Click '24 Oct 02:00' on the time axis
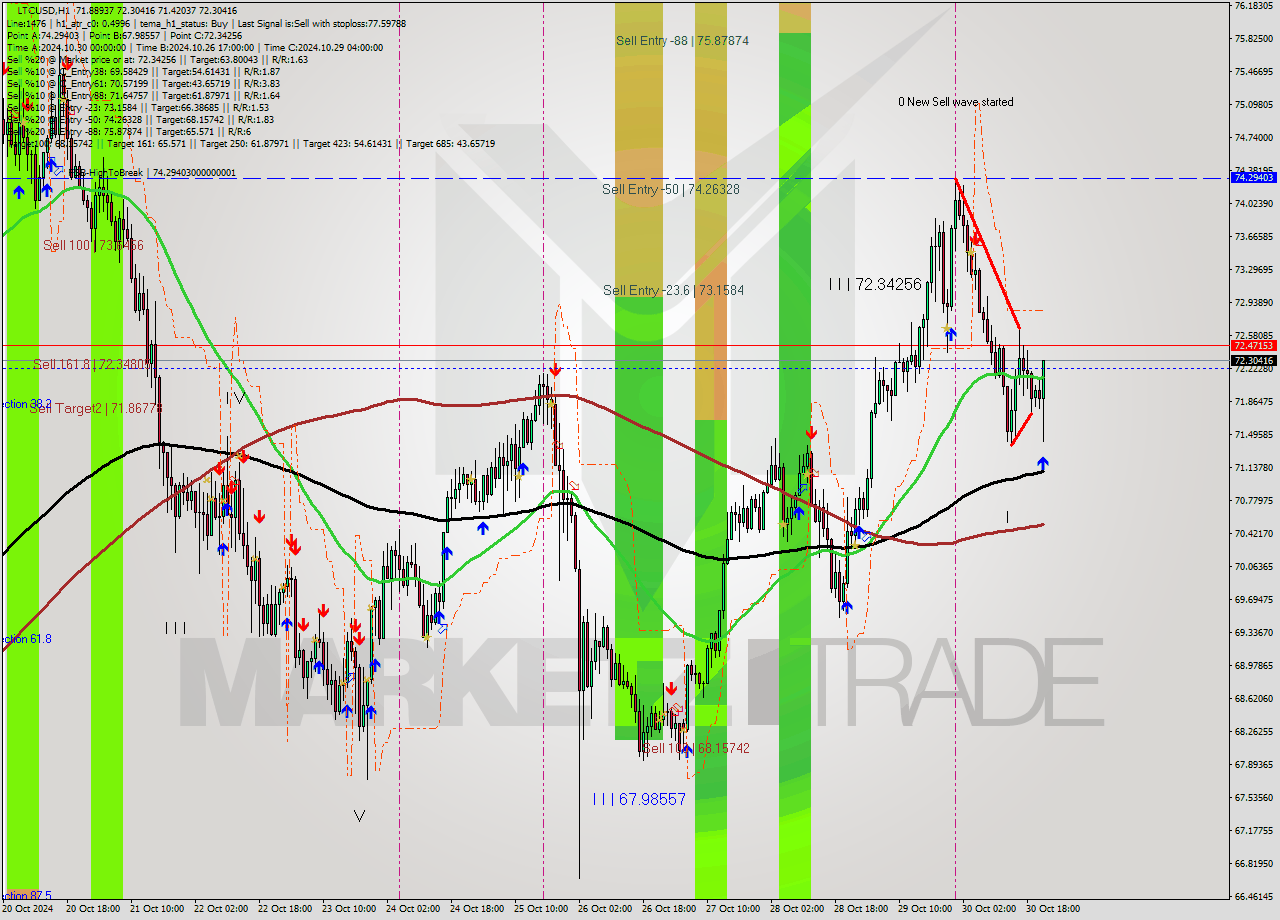Viewport: 1280px width, 920px height. pos(412,908)
